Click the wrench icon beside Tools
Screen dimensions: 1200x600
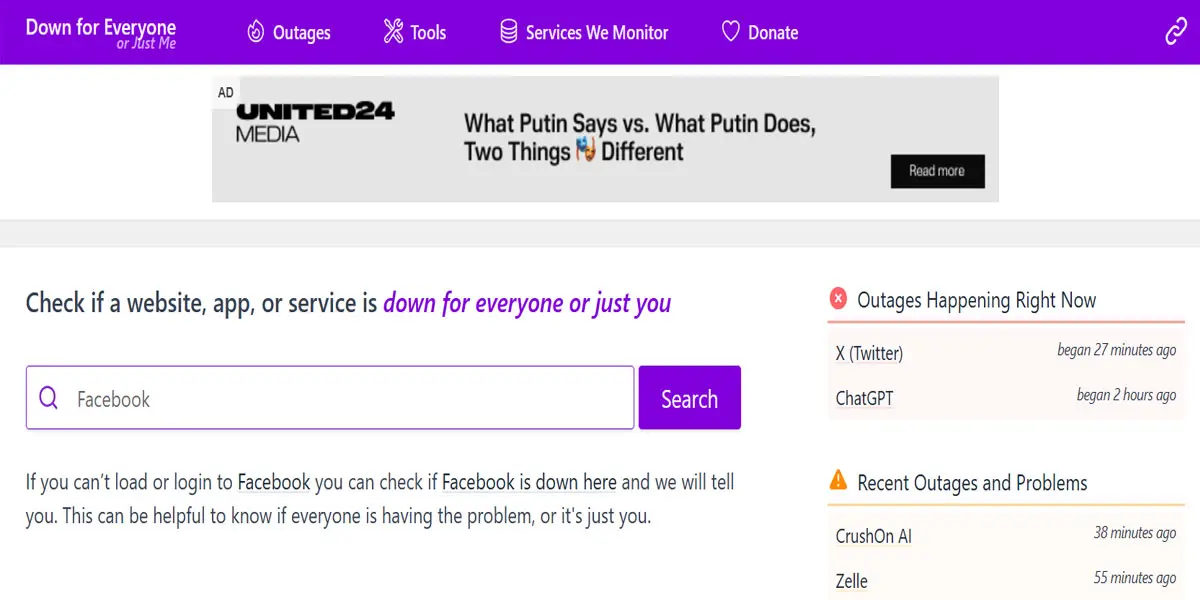(x=393, y=32)
